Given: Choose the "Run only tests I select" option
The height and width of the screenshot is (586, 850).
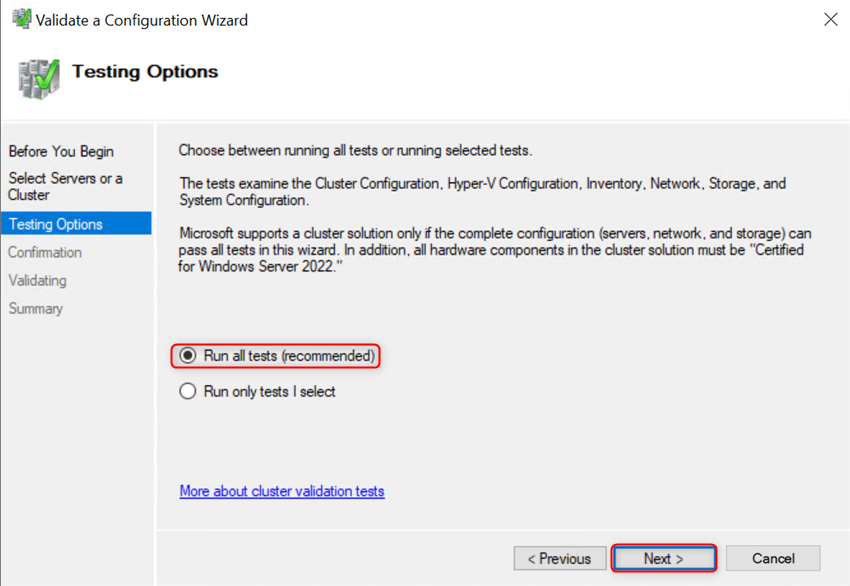Looking at the screenshot, I should [x=187, y=391].
